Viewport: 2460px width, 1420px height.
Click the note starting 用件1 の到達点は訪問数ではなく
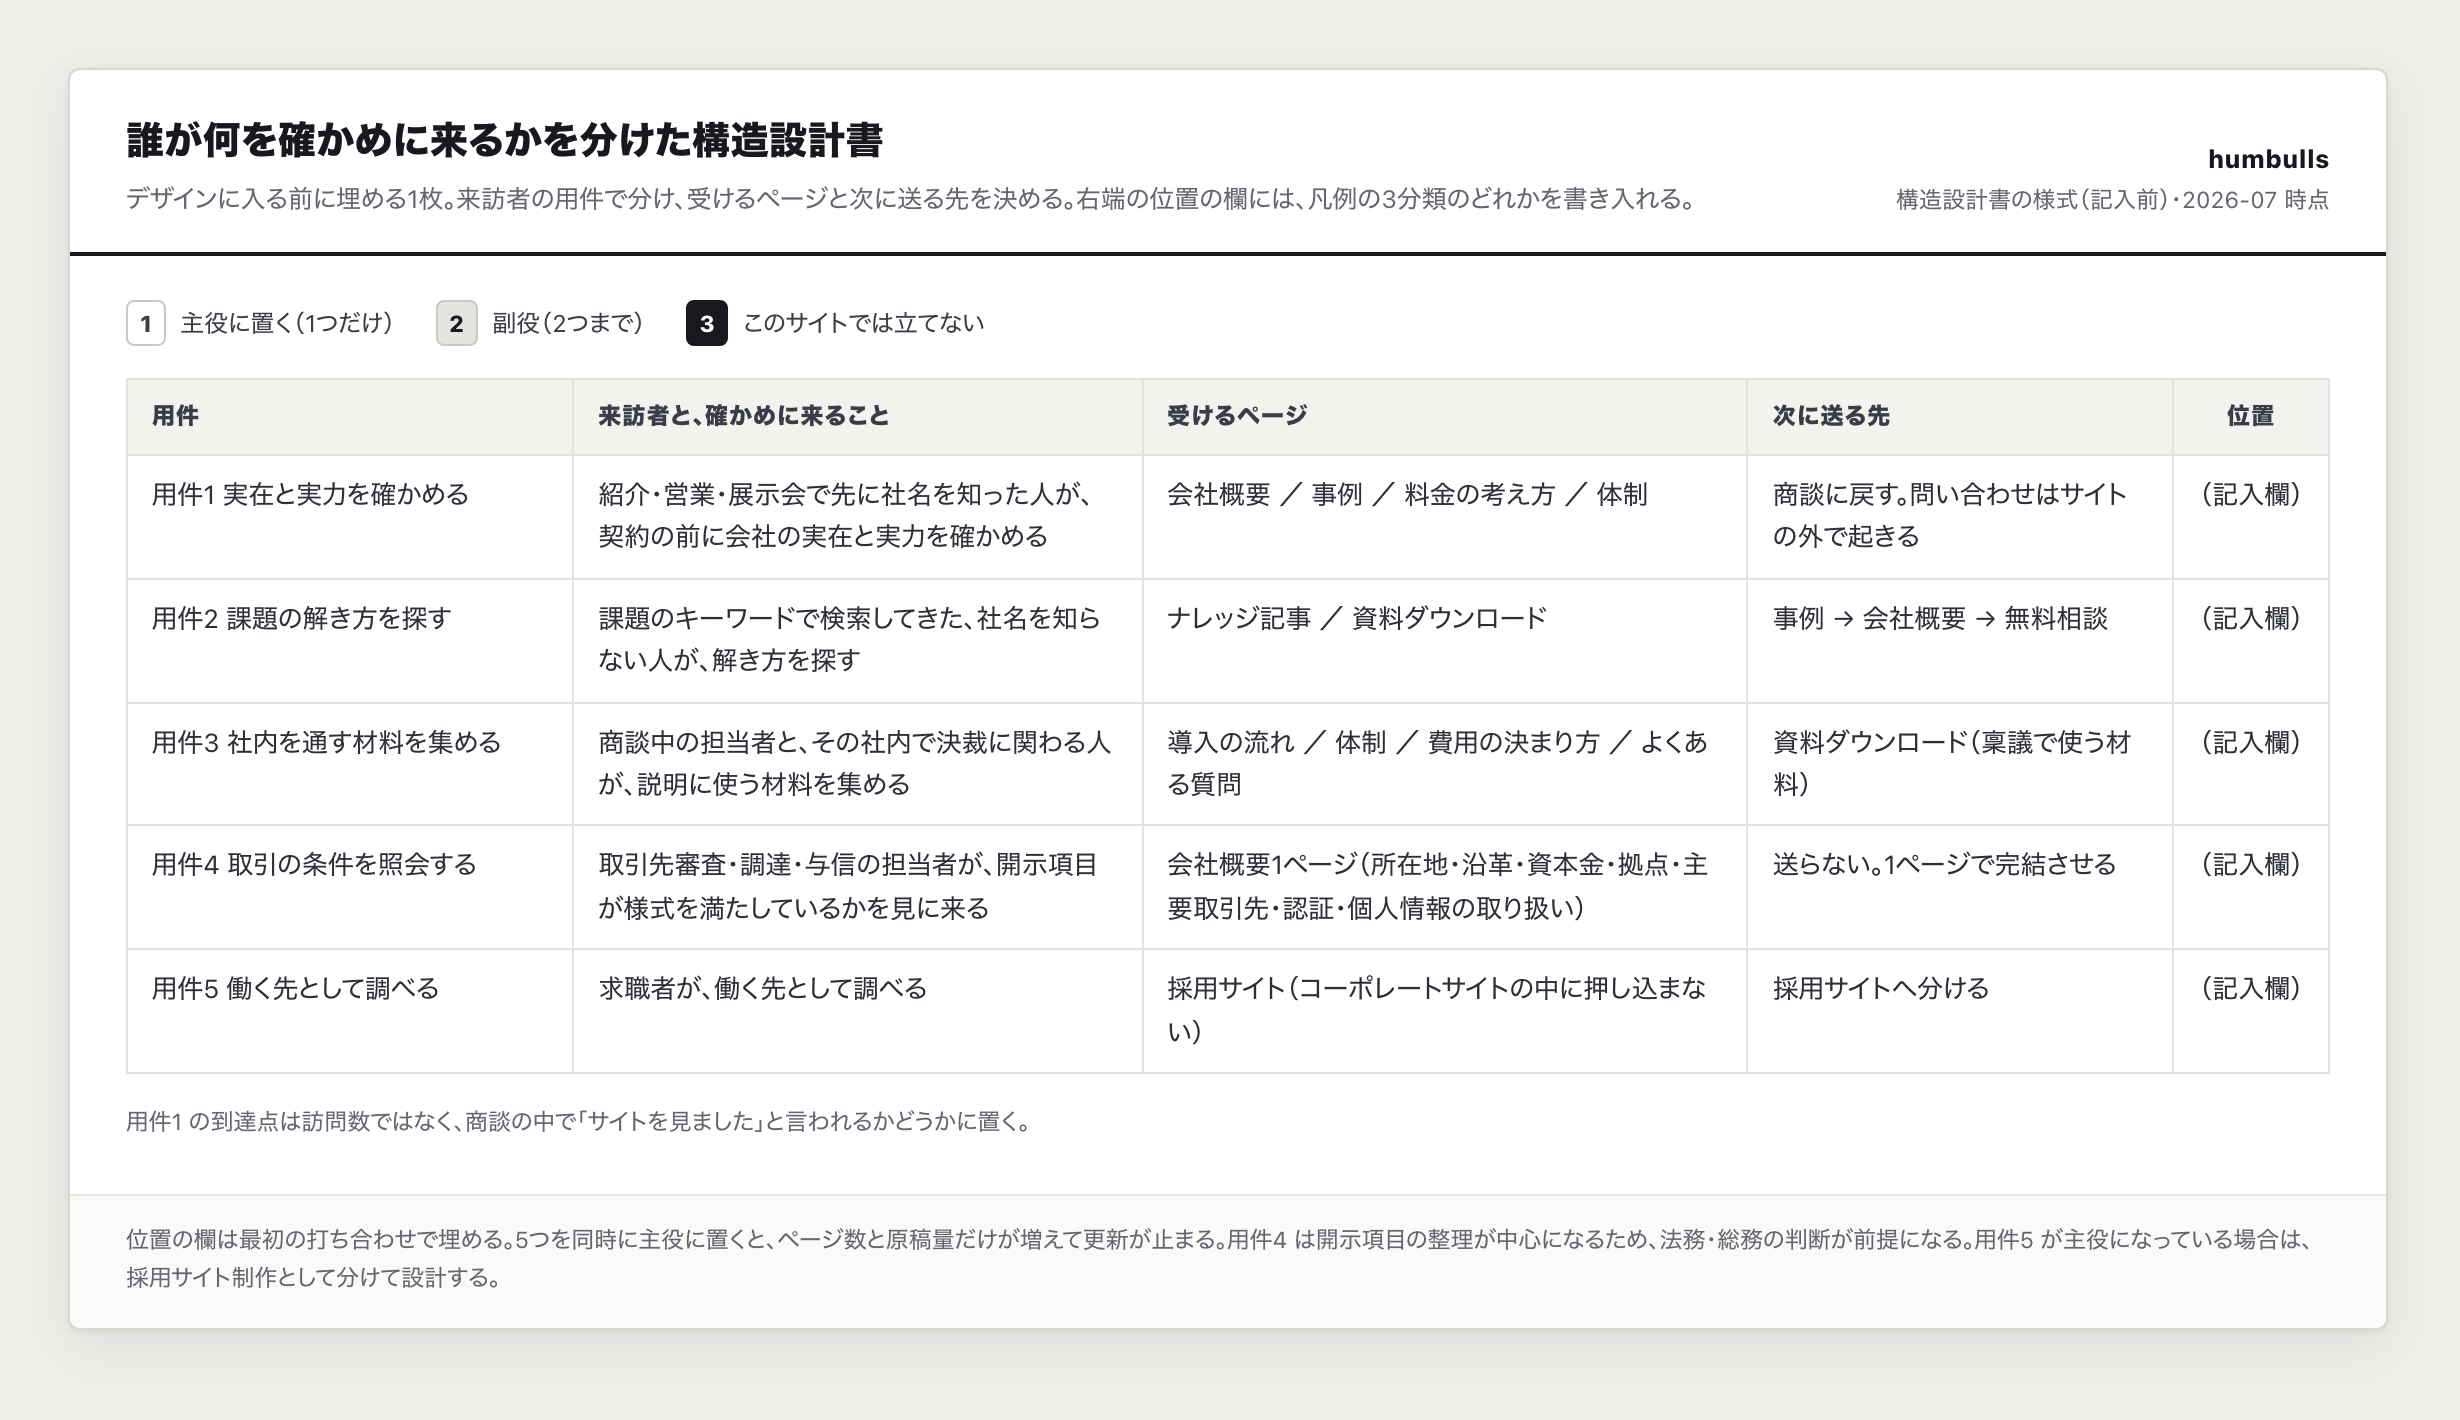point(578,1122)
